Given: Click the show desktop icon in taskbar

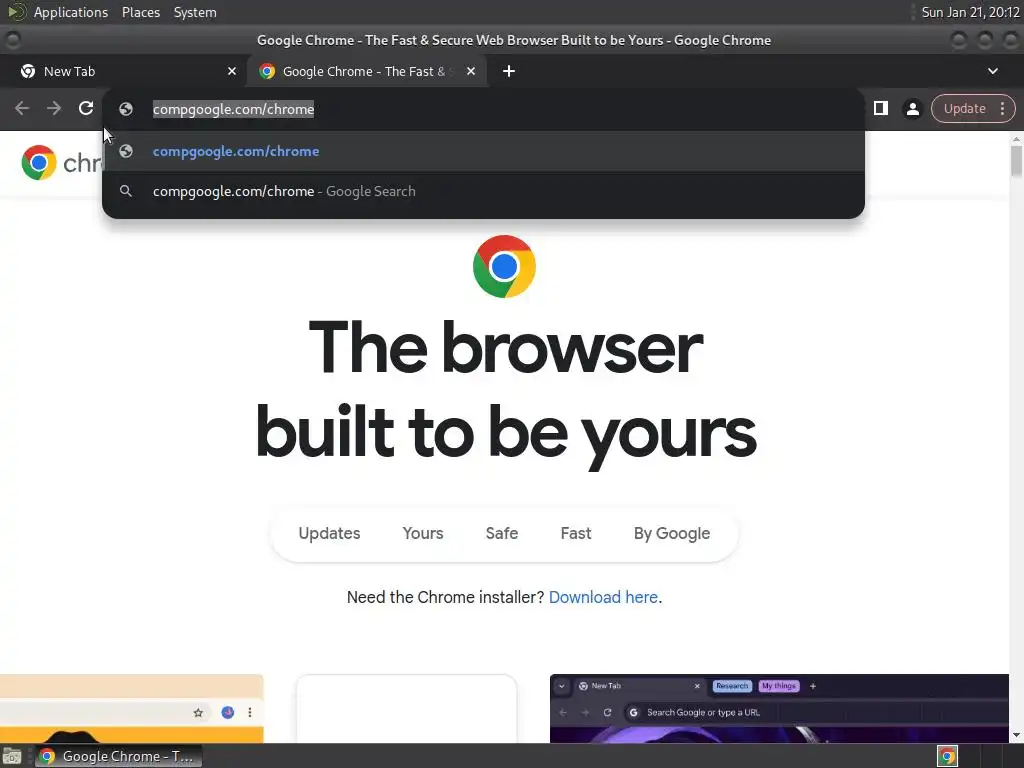Looking at the screenshot, I should click(x=12, y=756).
